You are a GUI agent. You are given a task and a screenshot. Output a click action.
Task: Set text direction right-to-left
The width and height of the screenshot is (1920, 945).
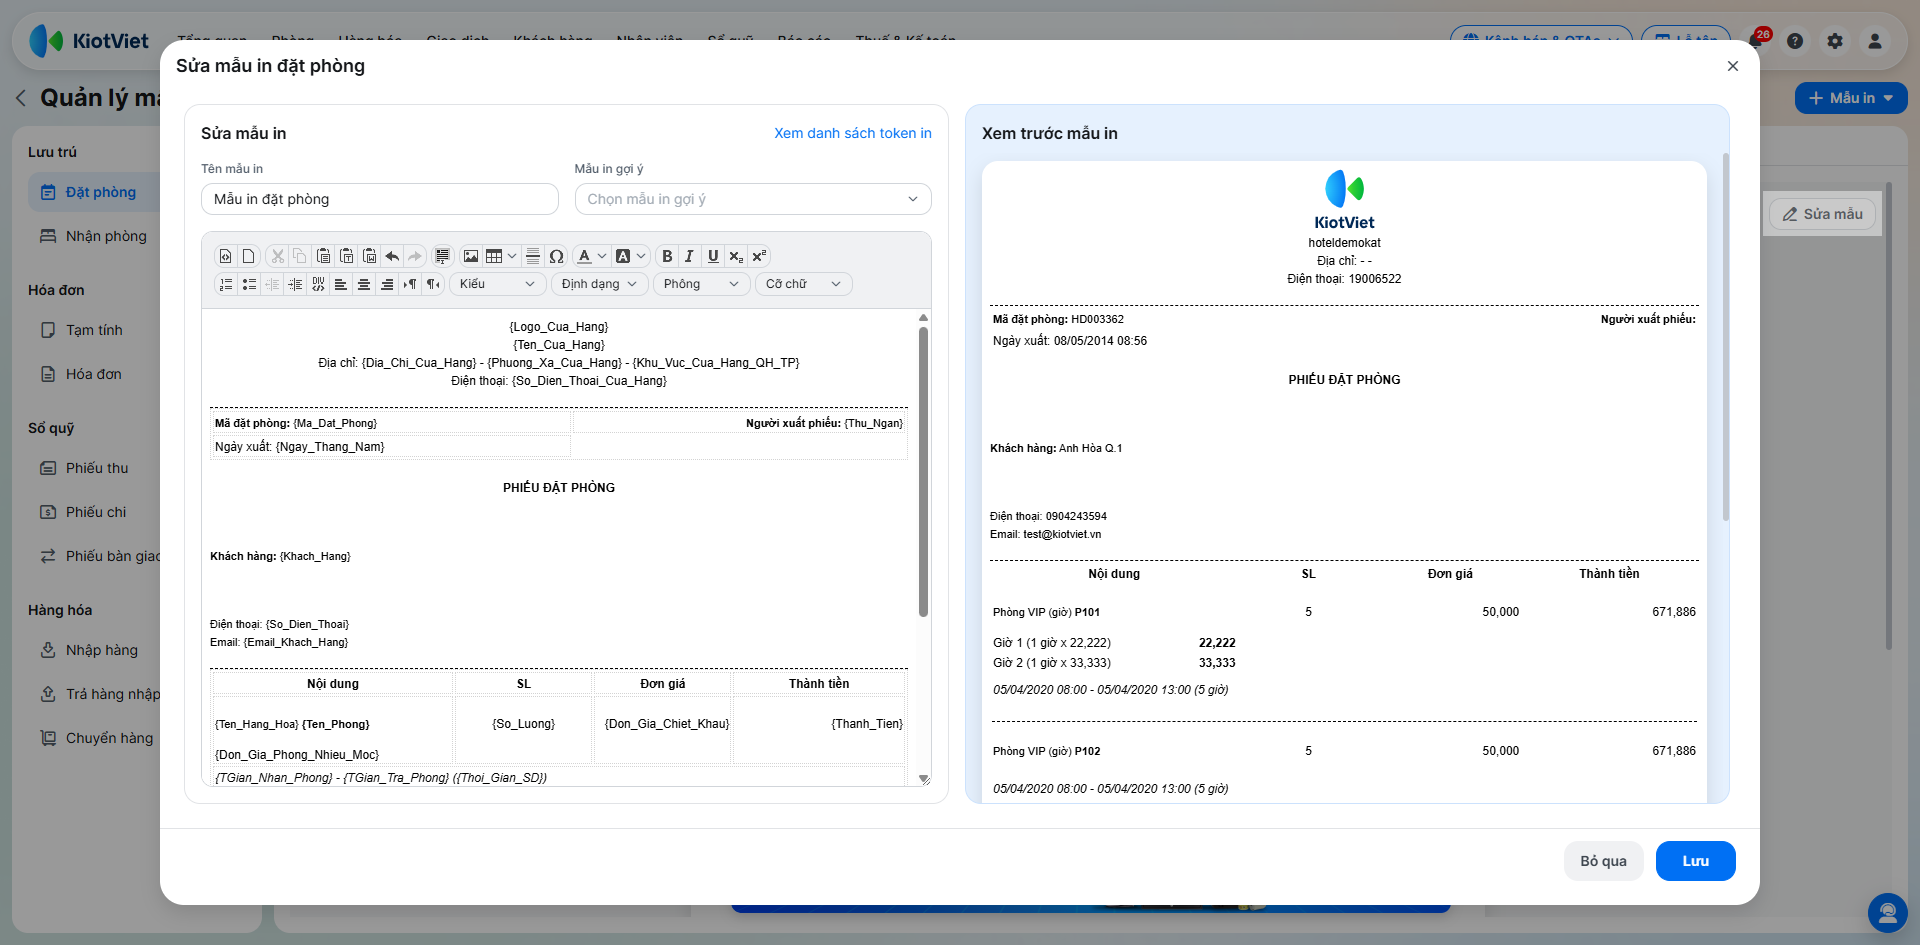pyautogui.click(x=433, y=284)
